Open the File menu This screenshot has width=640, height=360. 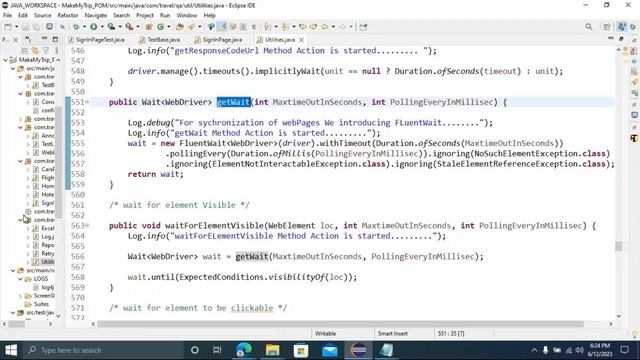(x=7, y=15)
